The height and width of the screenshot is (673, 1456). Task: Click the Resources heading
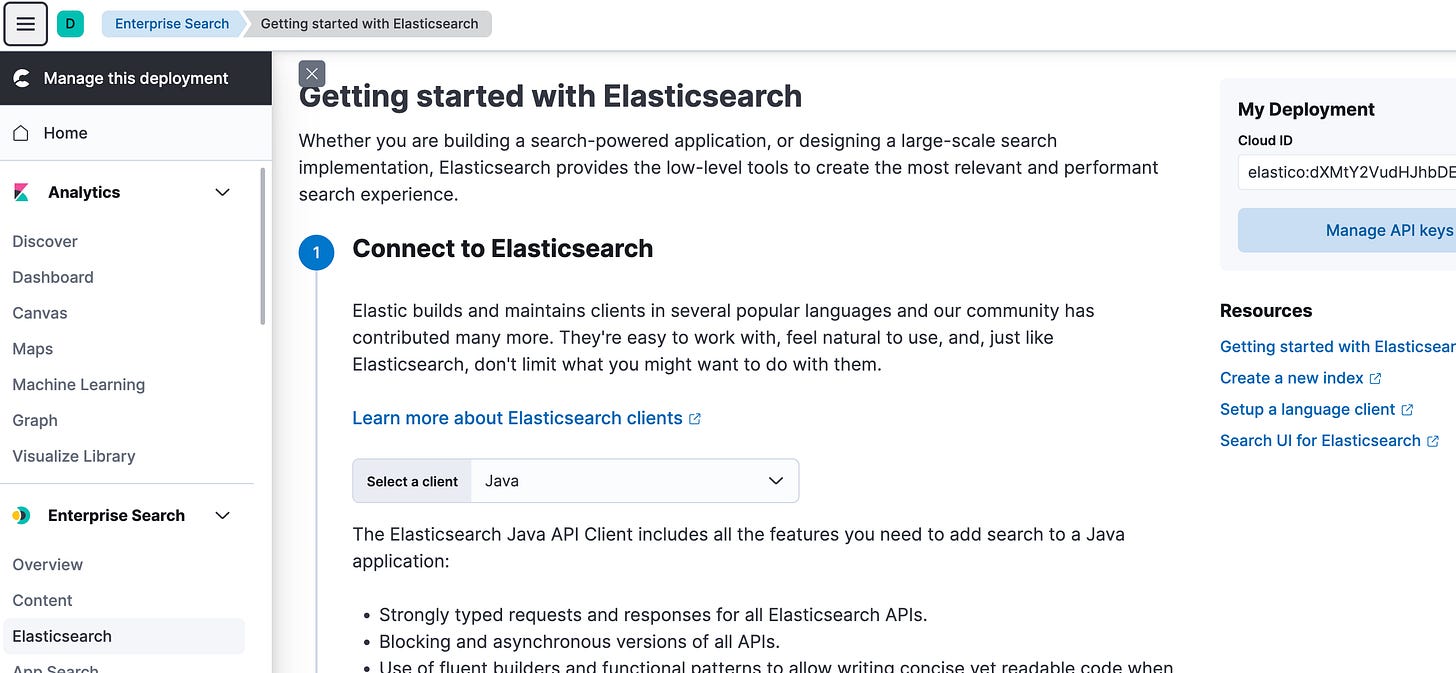[1266, 311]
